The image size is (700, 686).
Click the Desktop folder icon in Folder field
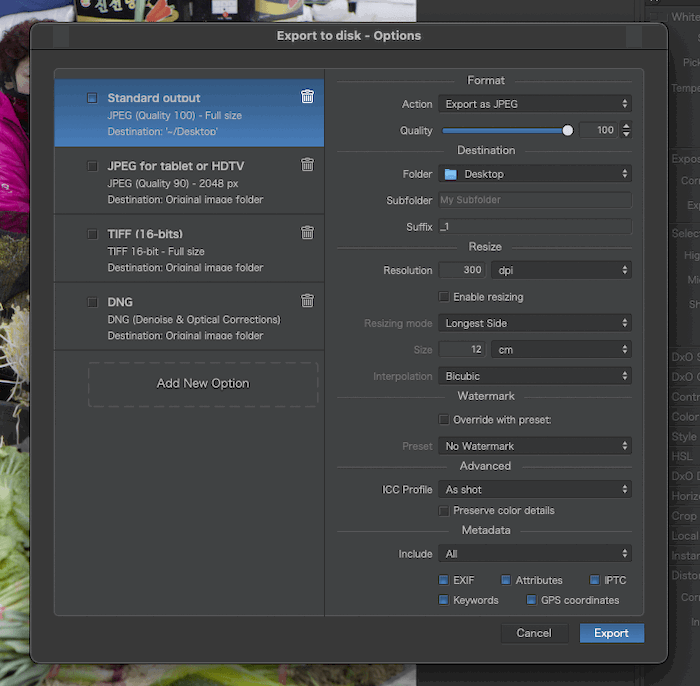coord(450,174)
